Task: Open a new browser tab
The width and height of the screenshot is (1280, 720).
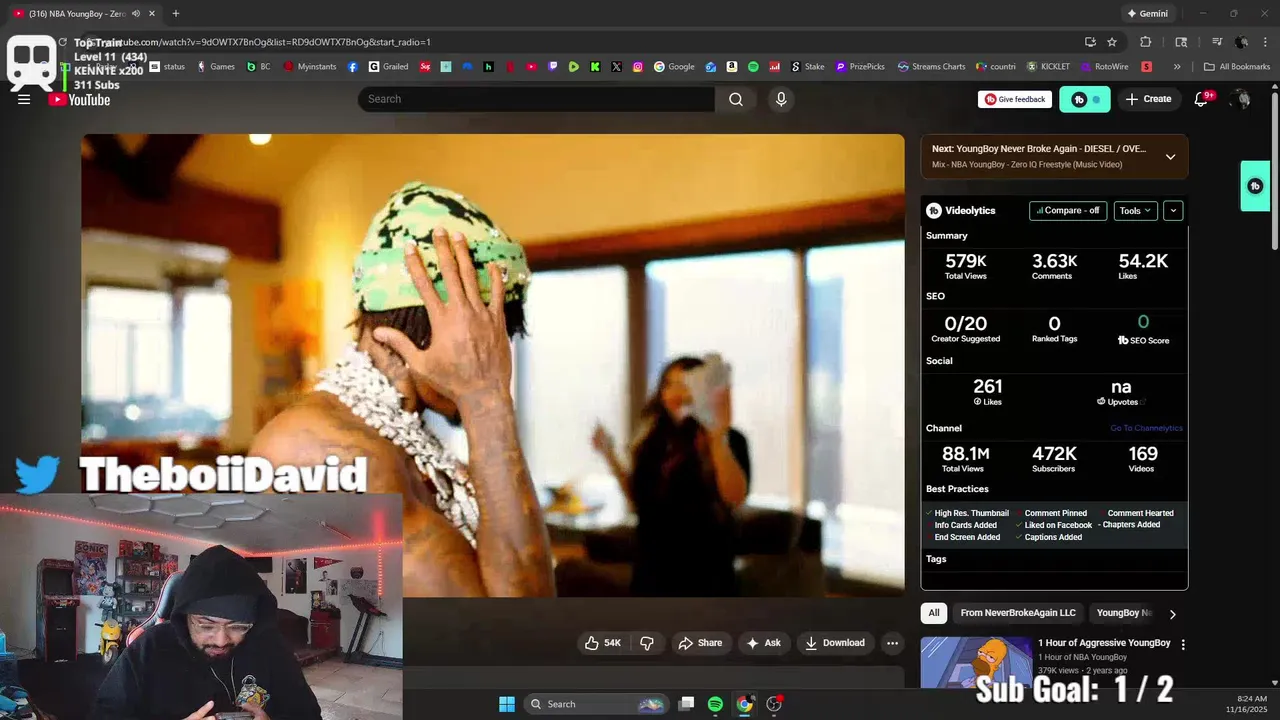Action: click(175, 14)
